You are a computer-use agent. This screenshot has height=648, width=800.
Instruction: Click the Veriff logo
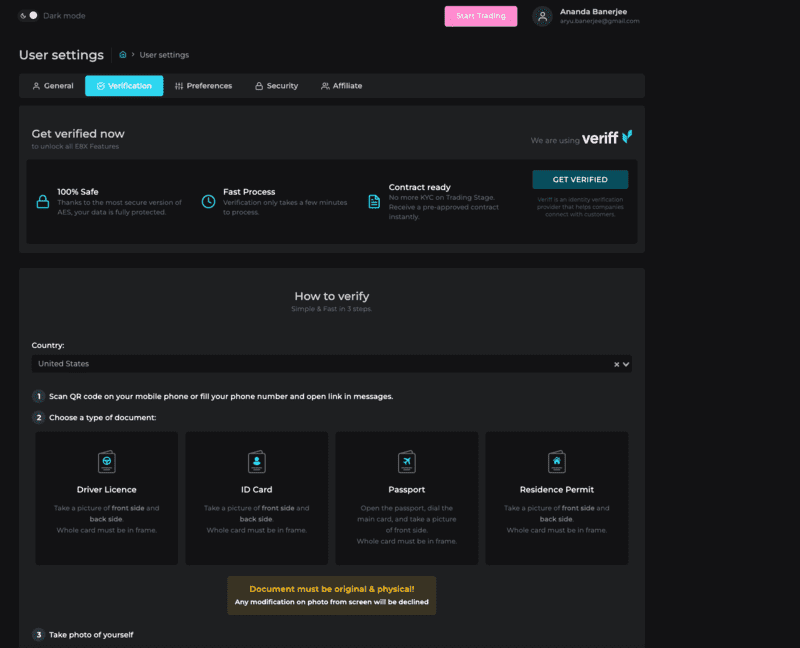tap(607, 138)
